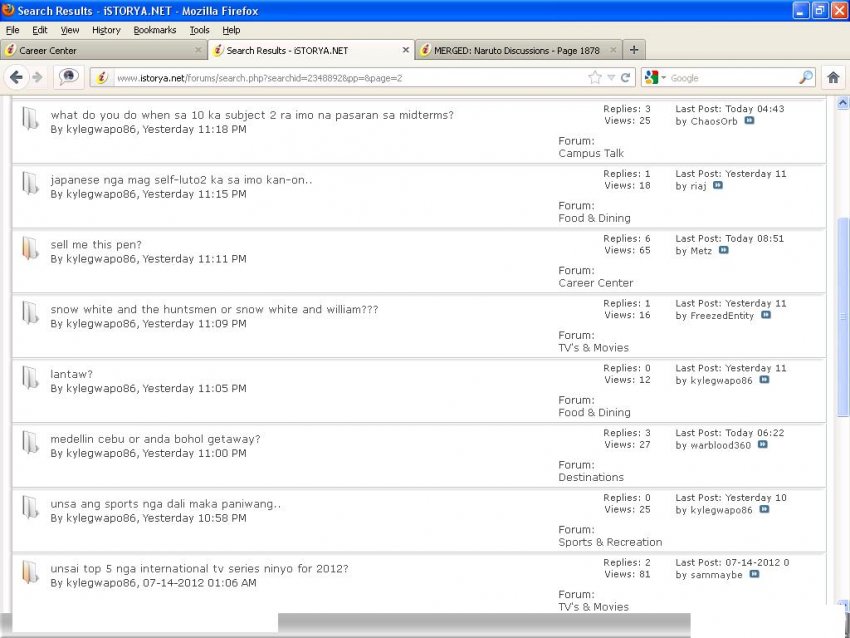Open thread 'medellin cebu or anda bohol getaway?'
This screenshot has width=850, height=638.
tap(155, 439)
